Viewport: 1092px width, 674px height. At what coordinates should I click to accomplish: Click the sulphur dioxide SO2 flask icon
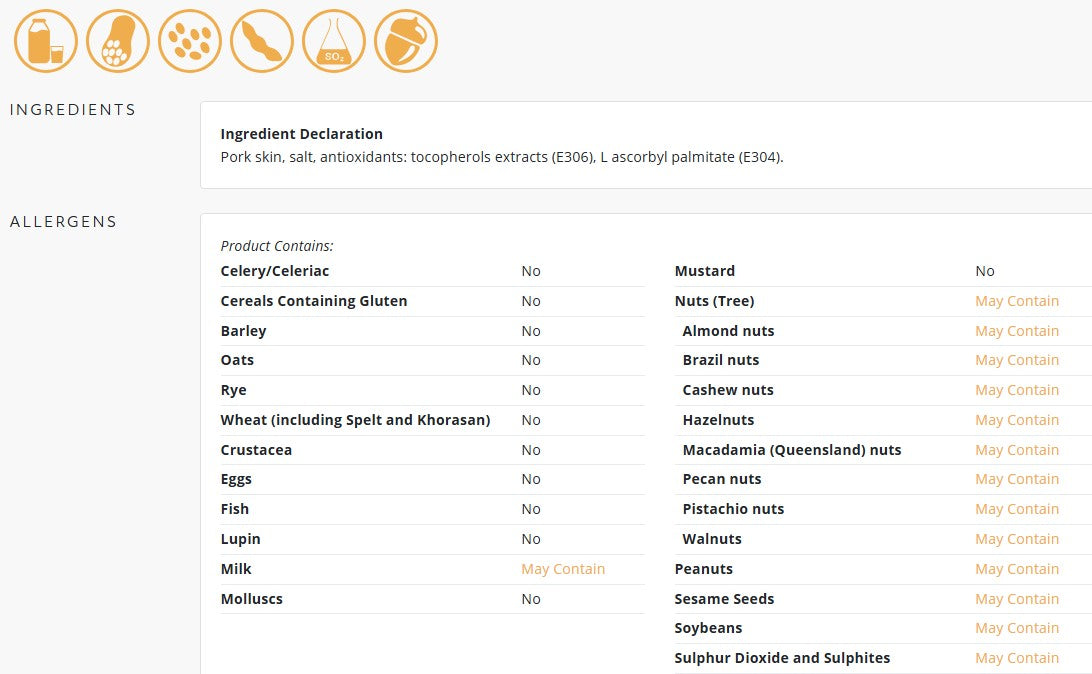[x=334, y=41]
